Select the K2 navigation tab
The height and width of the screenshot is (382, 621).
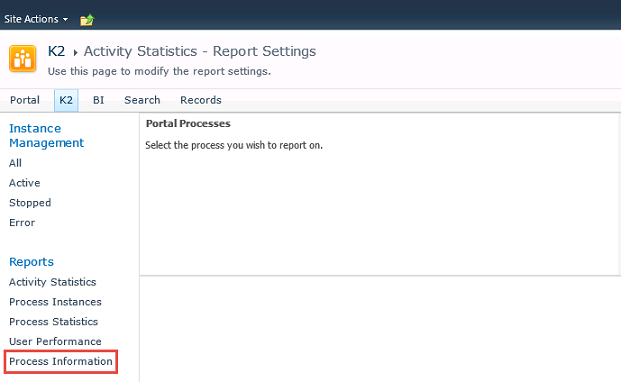pos(66,100)
